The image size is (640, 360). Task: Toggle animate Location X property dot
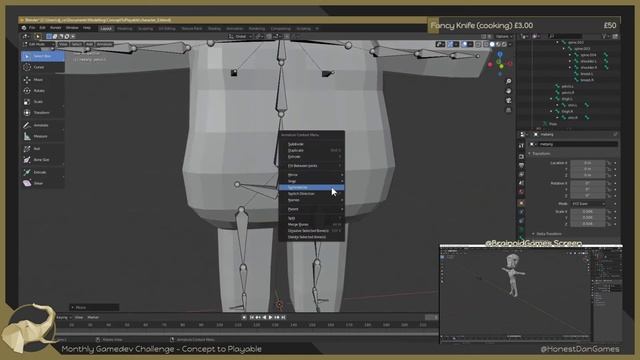(x=615, y=163)
